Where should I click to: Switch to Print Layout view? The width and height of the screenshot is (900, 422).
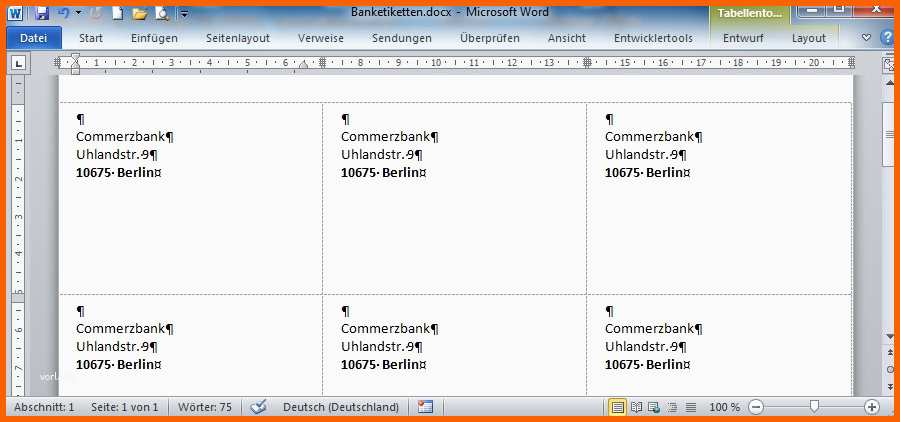tap(618, 407)
